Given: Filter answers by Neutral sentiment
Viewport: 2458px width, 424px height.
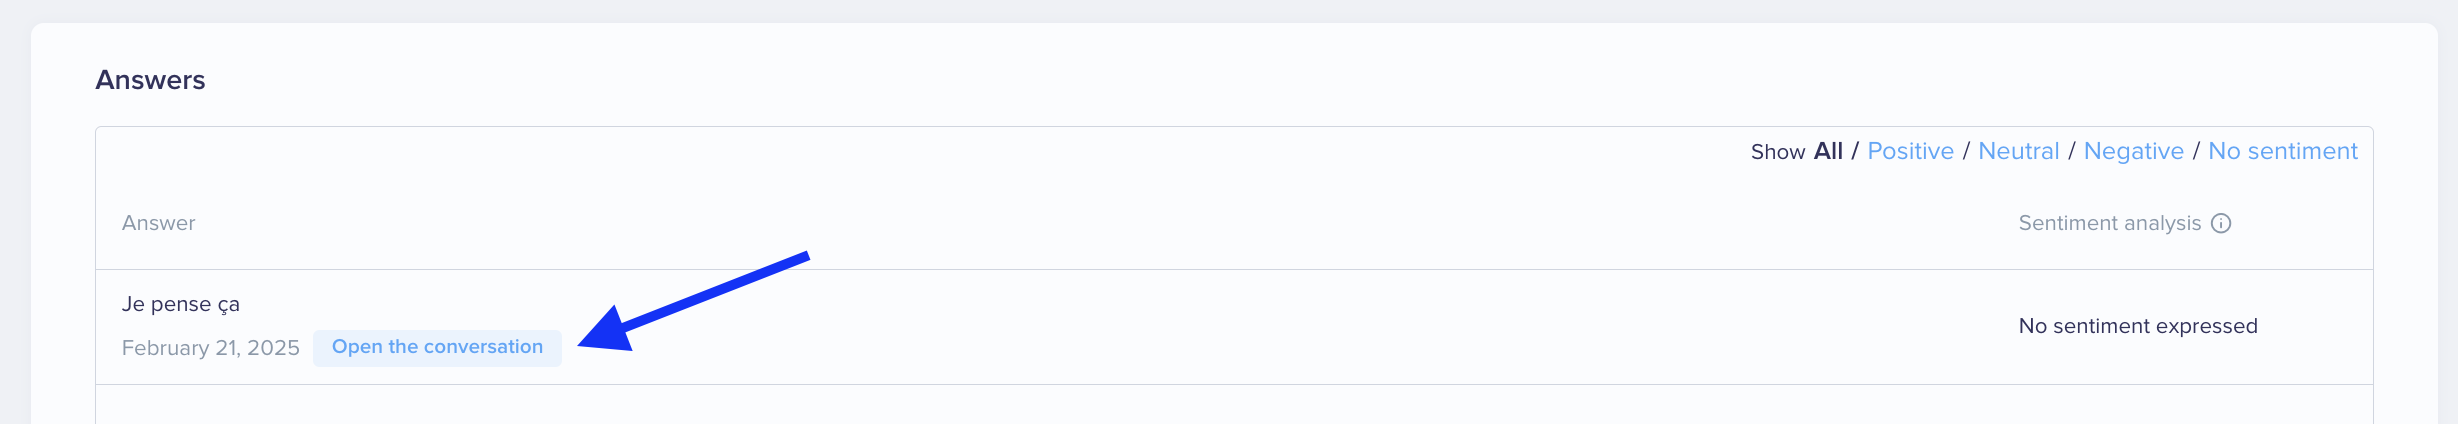Looking at the screenshot, I should [x=2018, y=151].
